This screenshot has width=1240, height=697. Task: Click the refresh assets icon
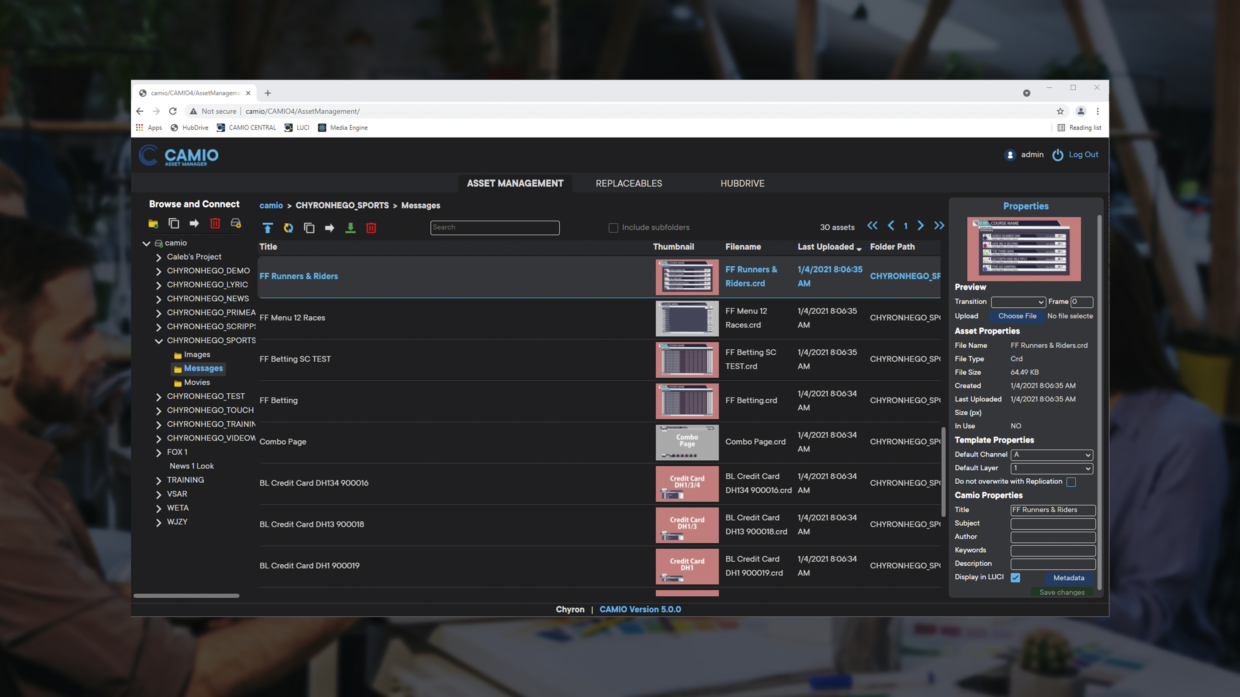(x=288, y=227)
